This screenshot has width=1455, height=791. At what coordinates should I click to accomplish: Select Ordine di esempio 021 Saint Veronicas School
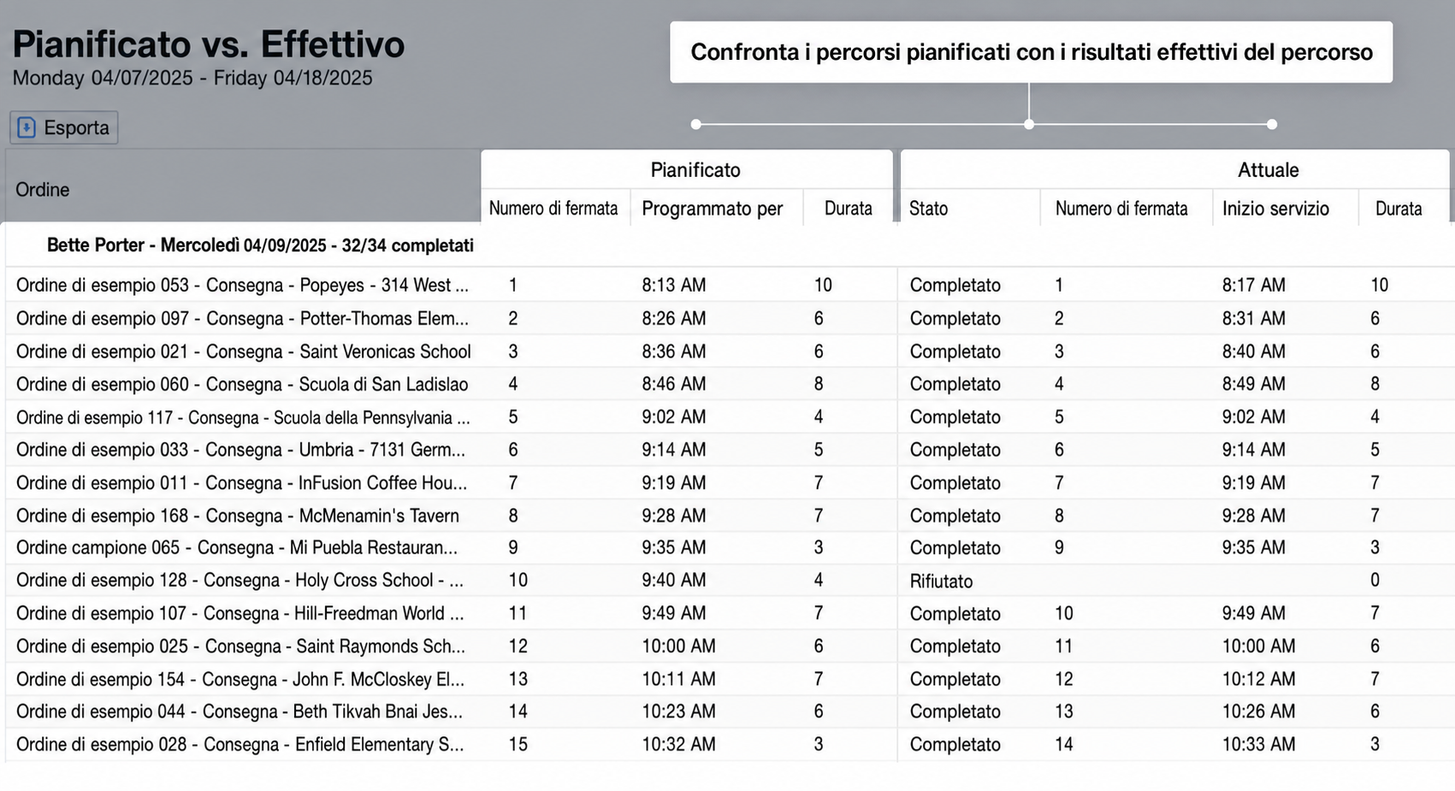pyautogui.click(x=729, y=351)
